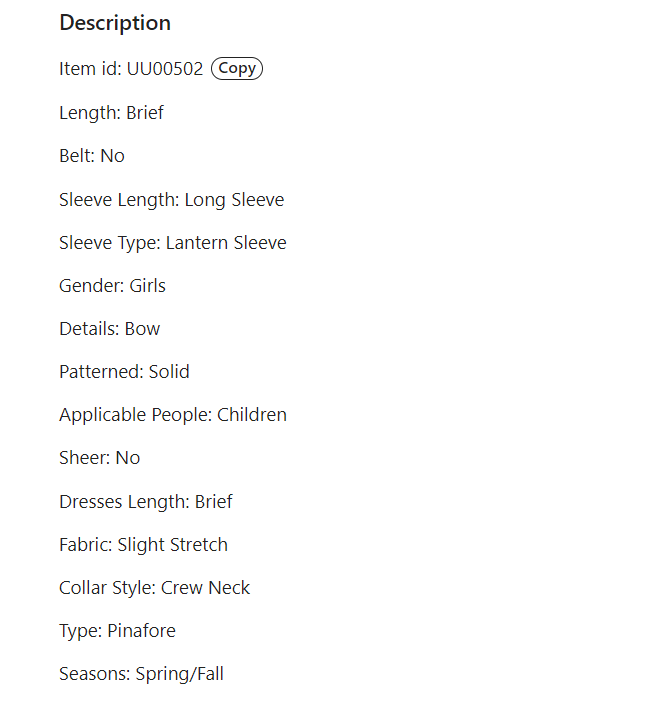671x702 pixels.
Task: Click the Description heading
Action: [115, 23]
